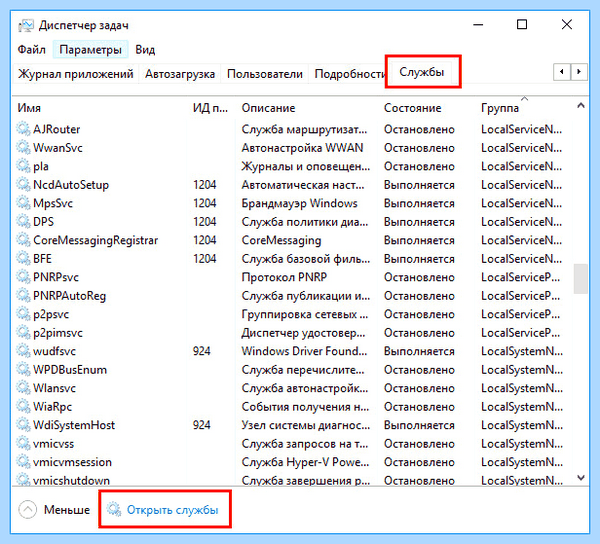Click the scrollbar up arrow
Screen dimensions: 600x544
coord(581,106)
